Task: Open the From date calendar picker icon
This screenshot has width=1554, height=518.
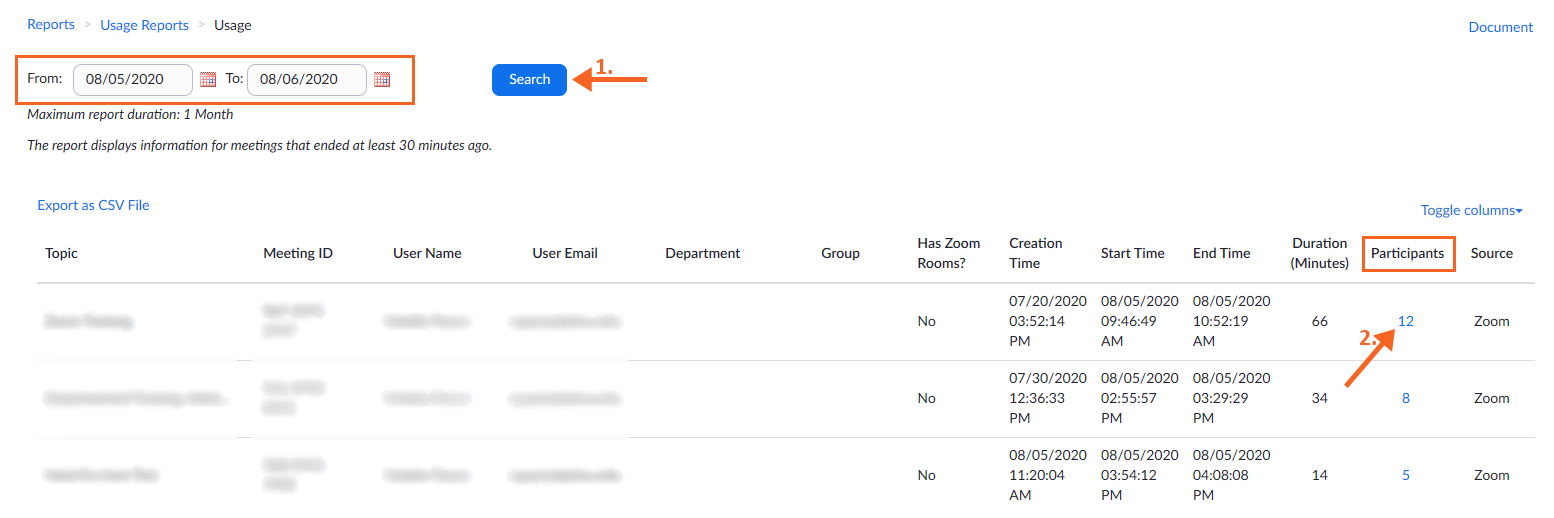Action: (x=208, y=80)
